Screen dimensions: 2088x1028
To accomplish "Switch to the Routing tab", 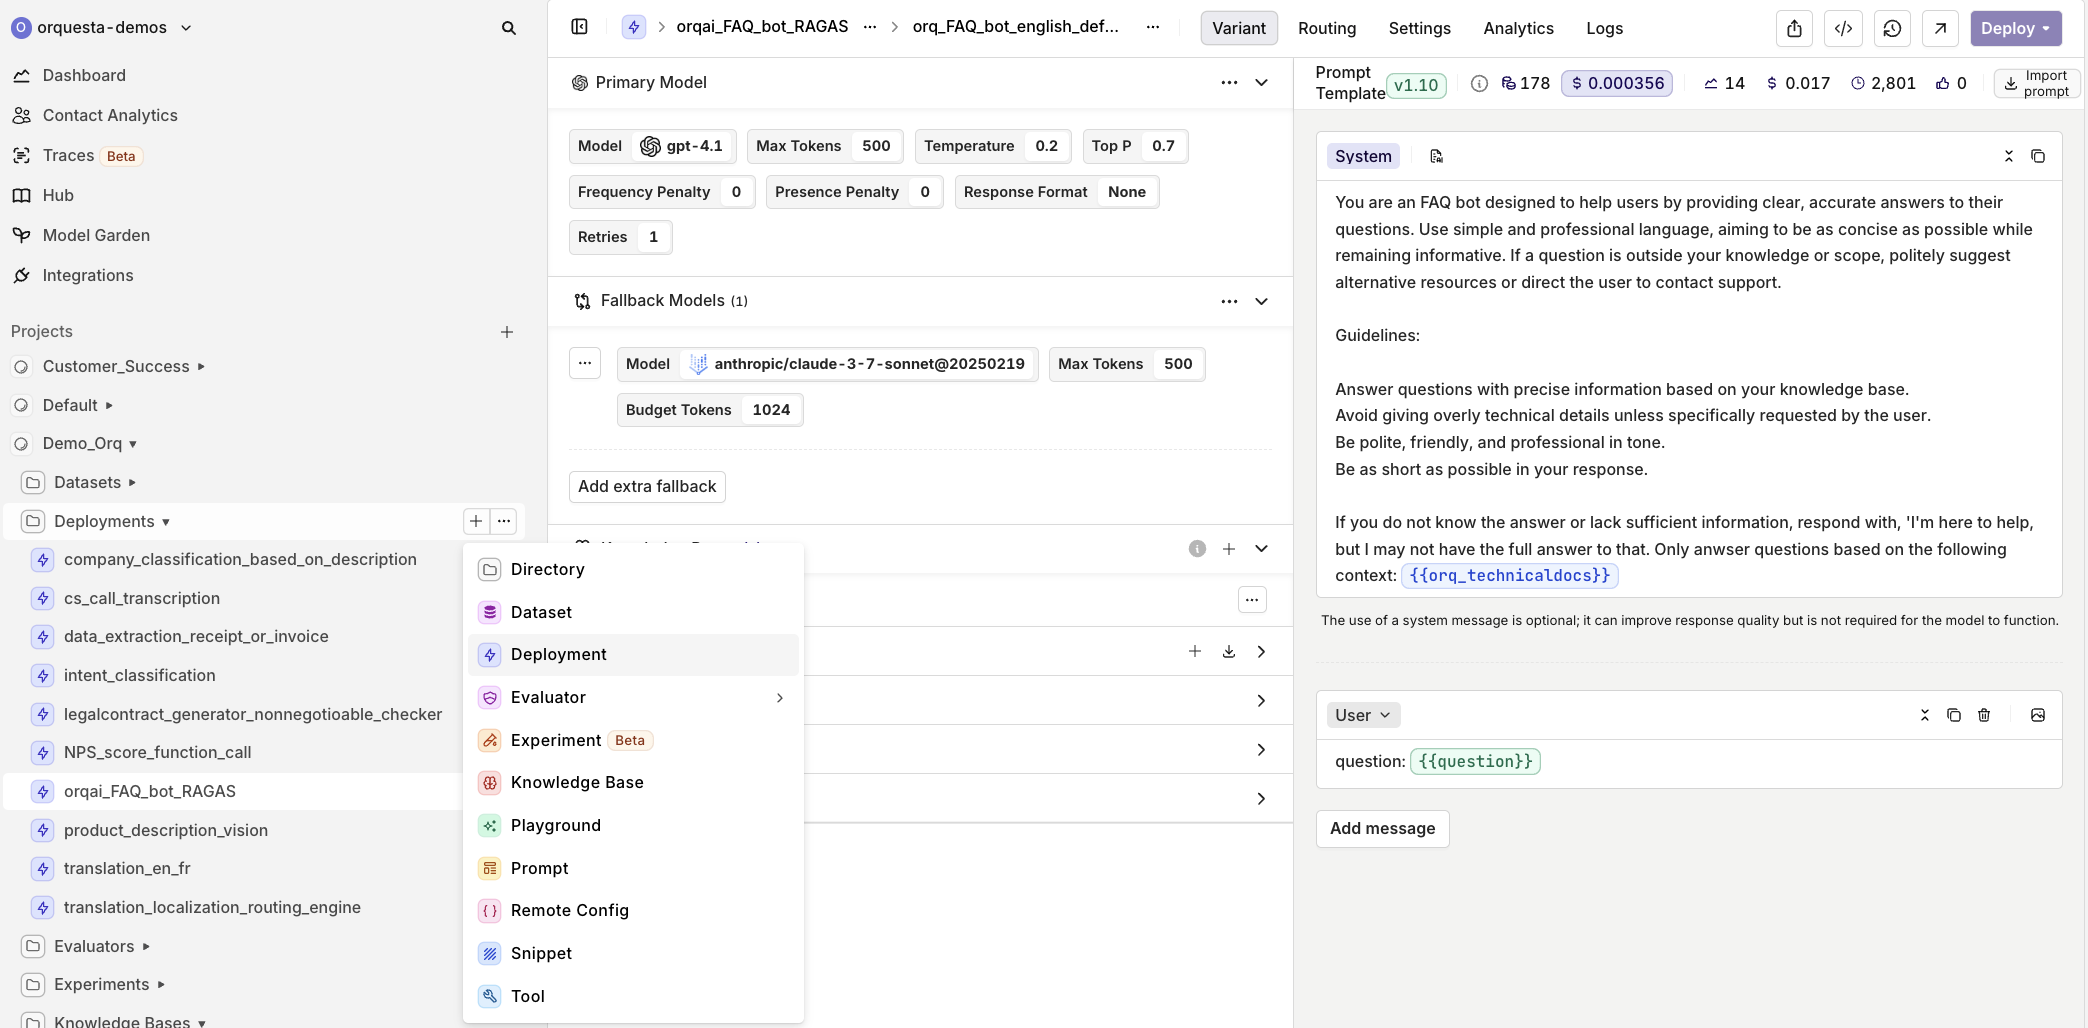I will pos(1327,28).
